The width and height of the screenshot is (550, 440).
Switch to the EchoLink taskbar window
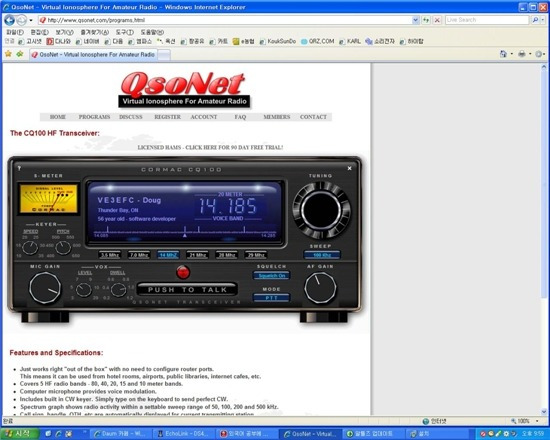(183, 434)
